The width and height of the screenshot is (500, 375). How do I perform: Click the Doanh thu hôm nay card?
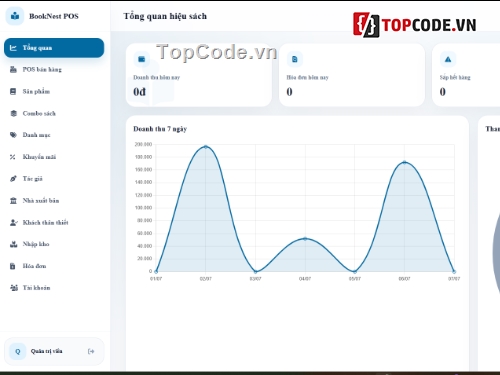[x=199, y=75]
